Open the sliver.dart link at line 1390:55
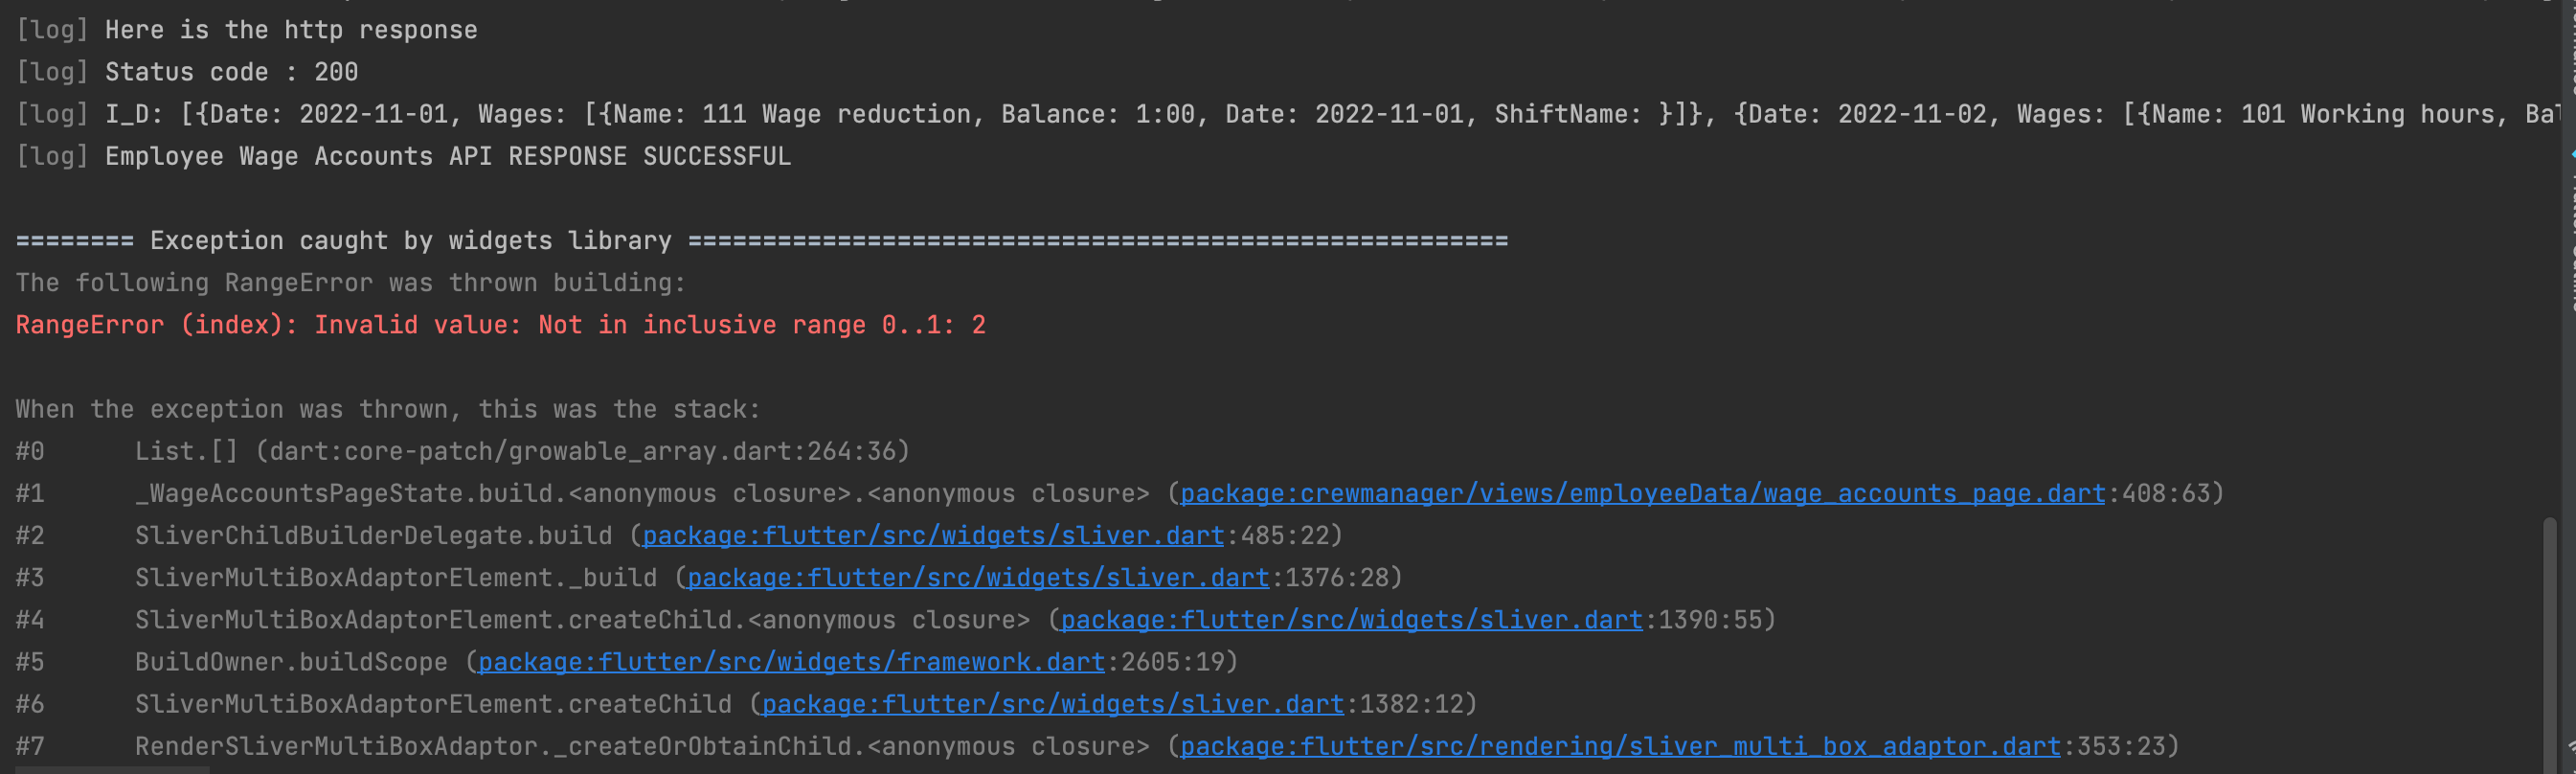The image size is (2576, 774). pyautogui.click(x=1351, y=620)
